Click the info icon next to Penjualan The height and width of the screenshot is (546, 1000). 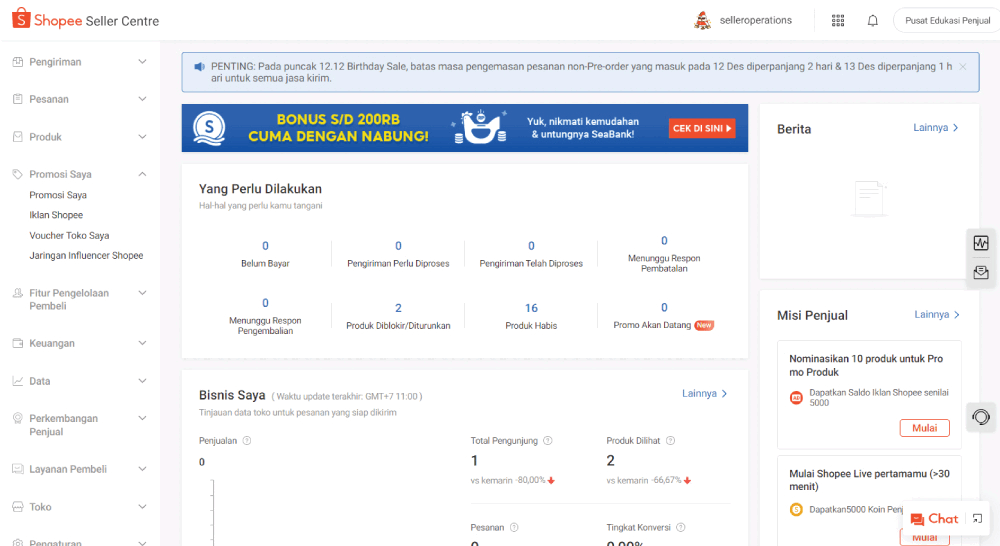point(247,441)
